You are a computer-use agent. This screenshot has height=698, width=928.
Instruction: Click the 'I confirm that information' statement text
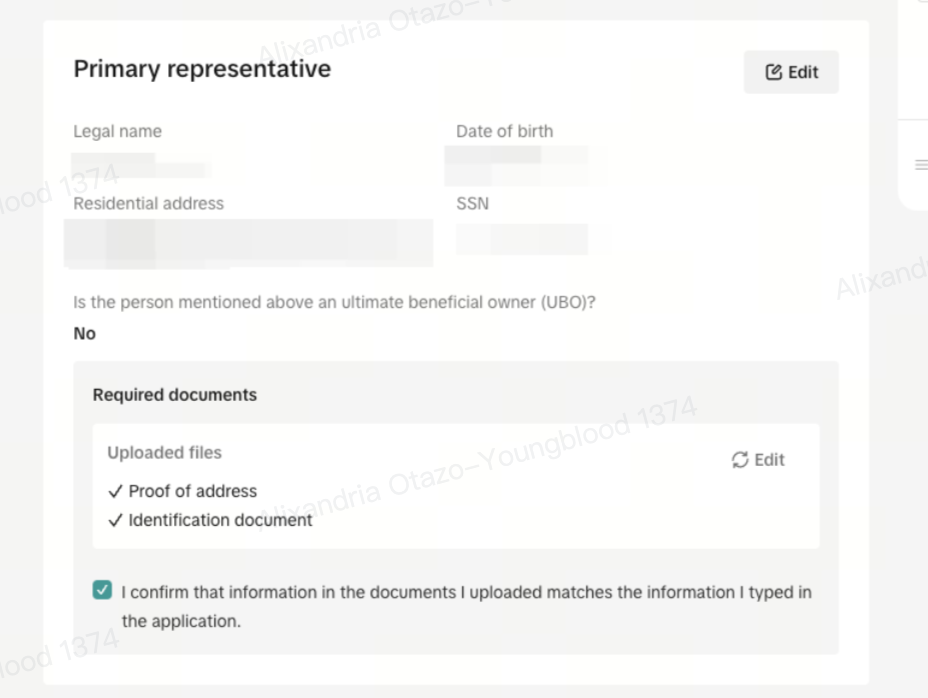tap(466, 592)
